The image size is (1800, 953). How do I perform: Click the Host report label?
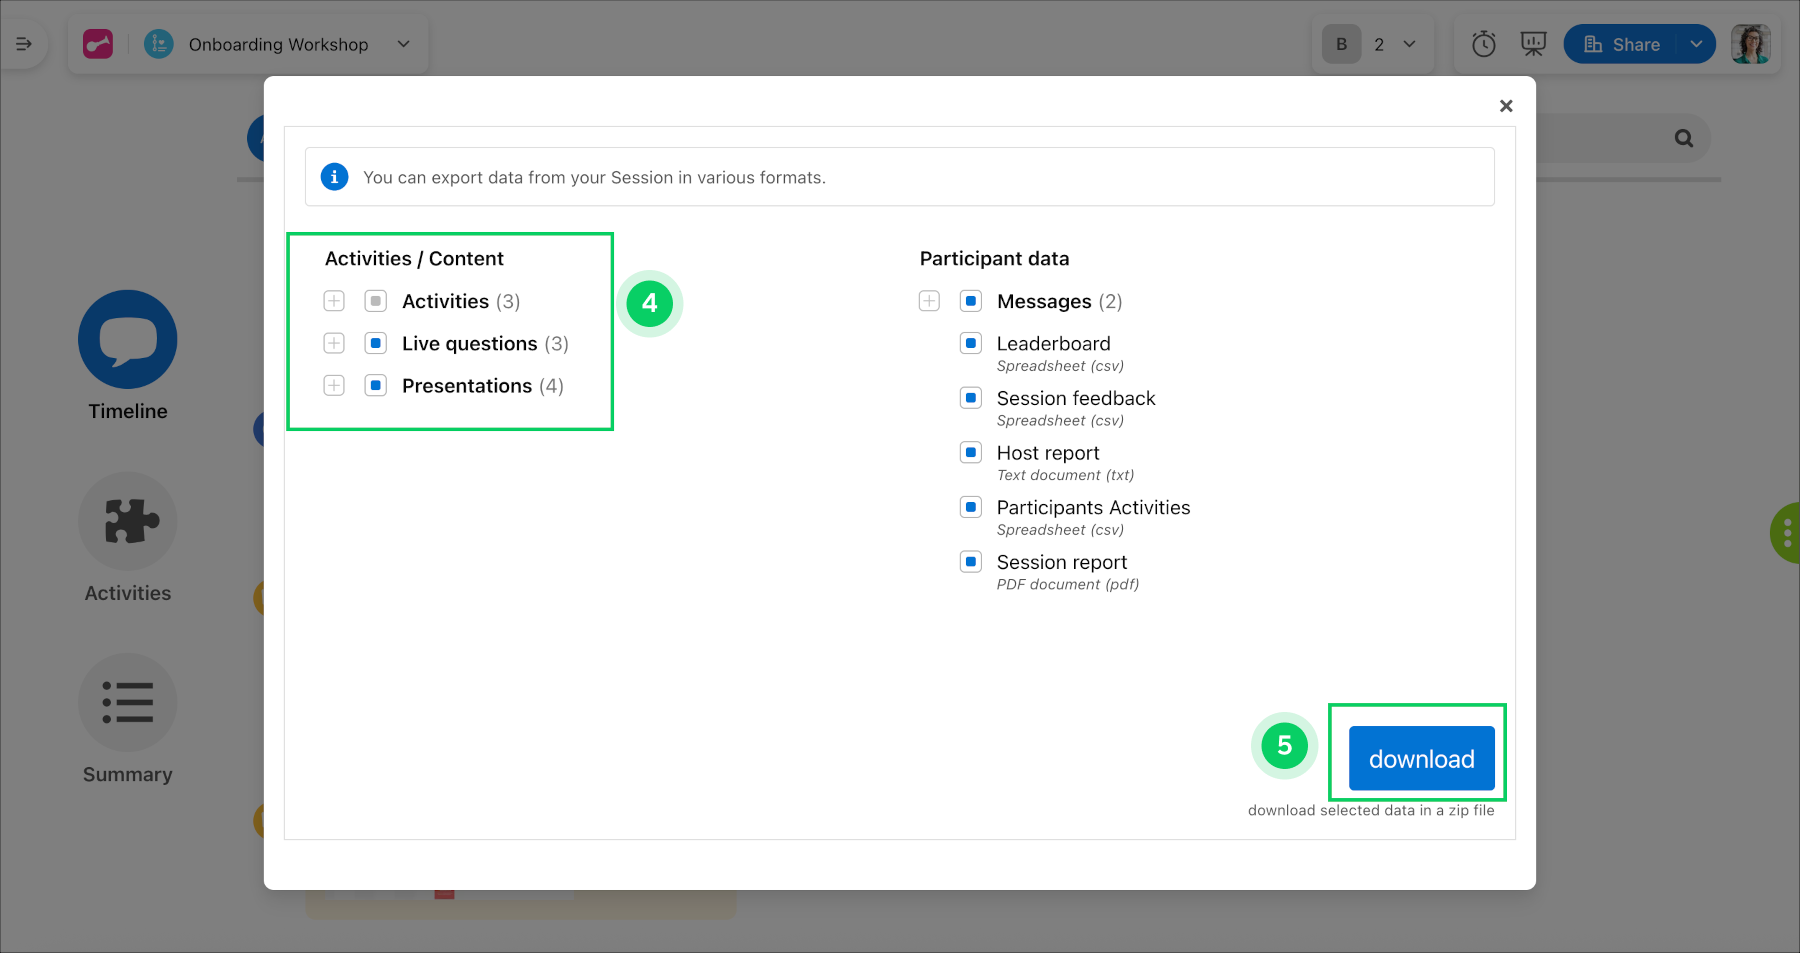1048,453
